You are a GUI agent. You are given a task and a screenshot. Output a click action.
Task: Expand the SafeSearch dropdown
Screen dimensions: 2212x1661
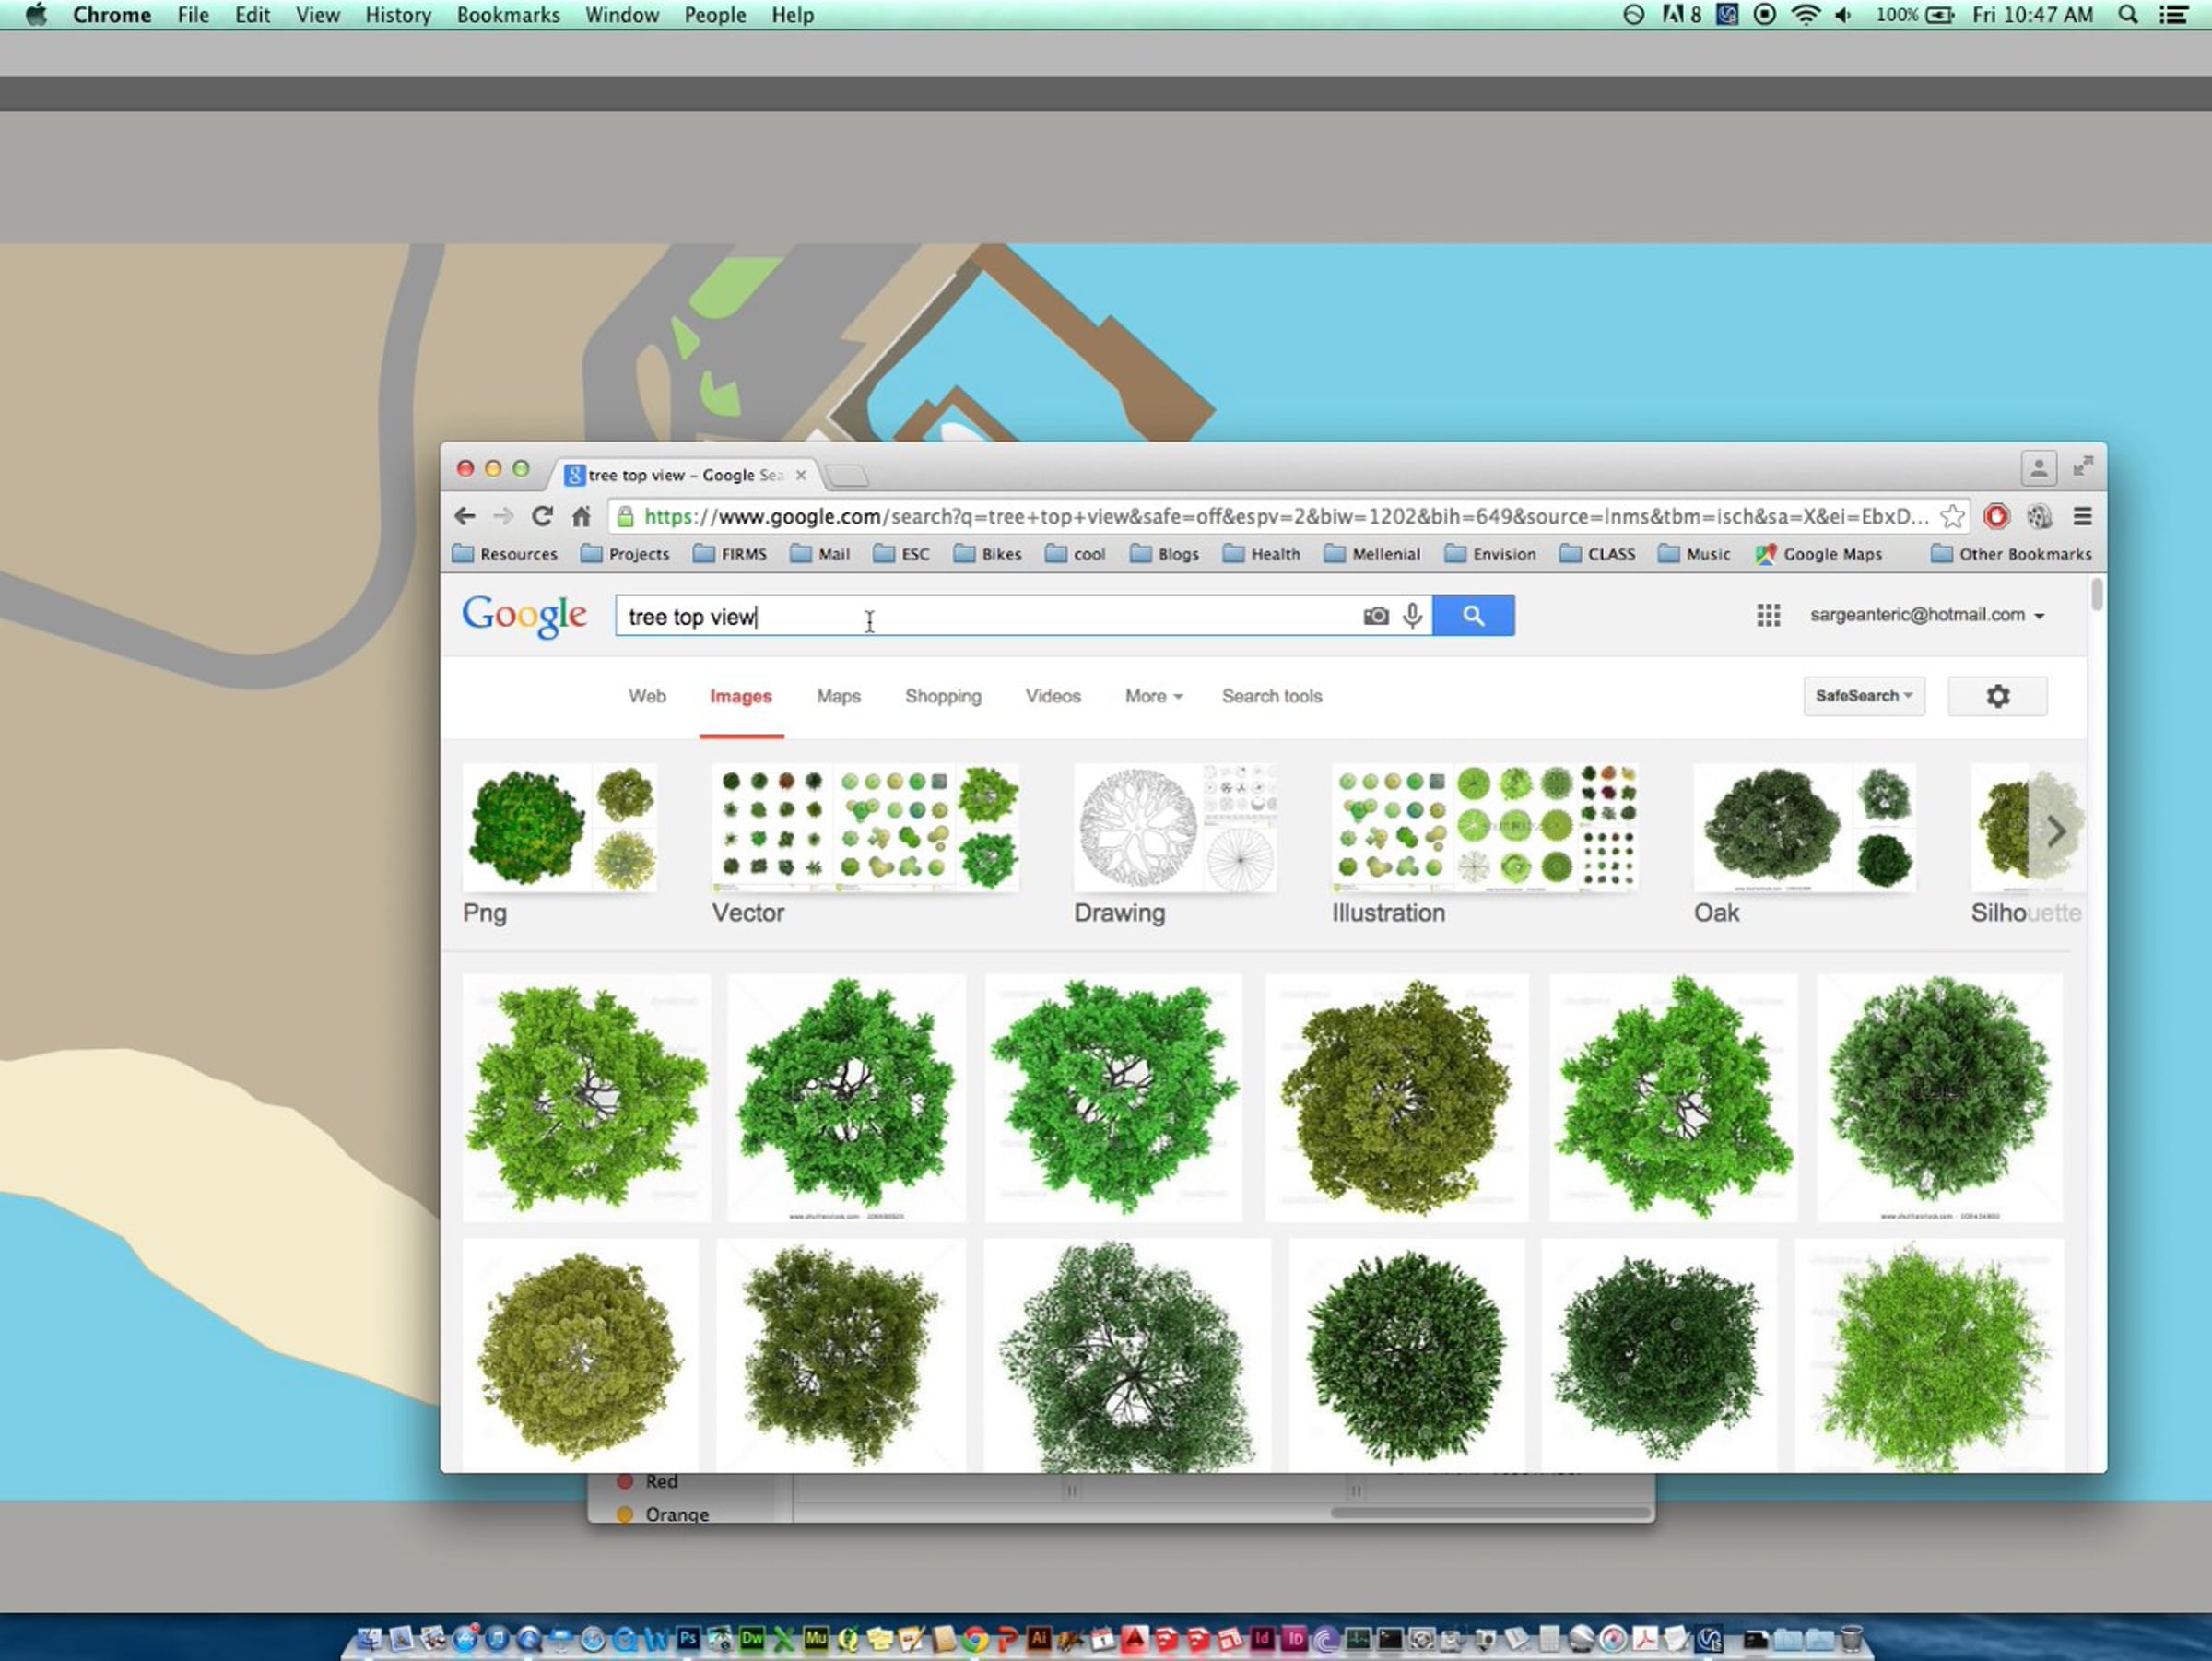1863,696
